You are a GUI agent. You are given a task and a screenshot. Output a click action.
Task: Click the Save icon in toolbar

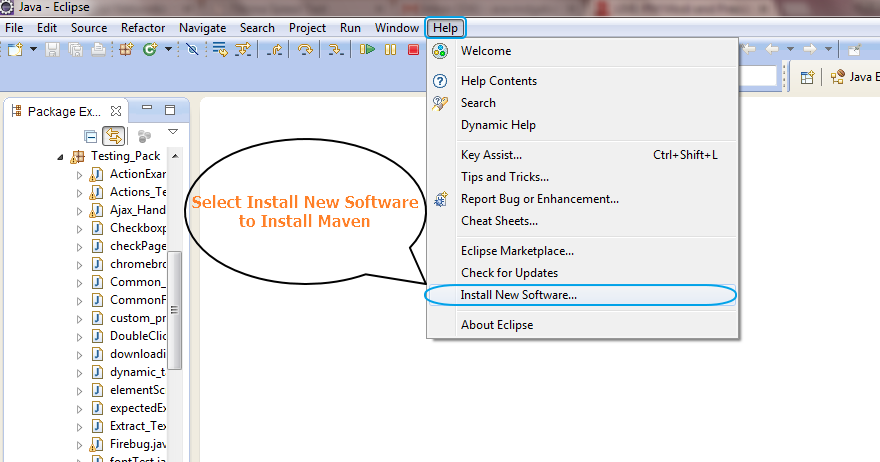pyautogui.click(x=52, y=50)
